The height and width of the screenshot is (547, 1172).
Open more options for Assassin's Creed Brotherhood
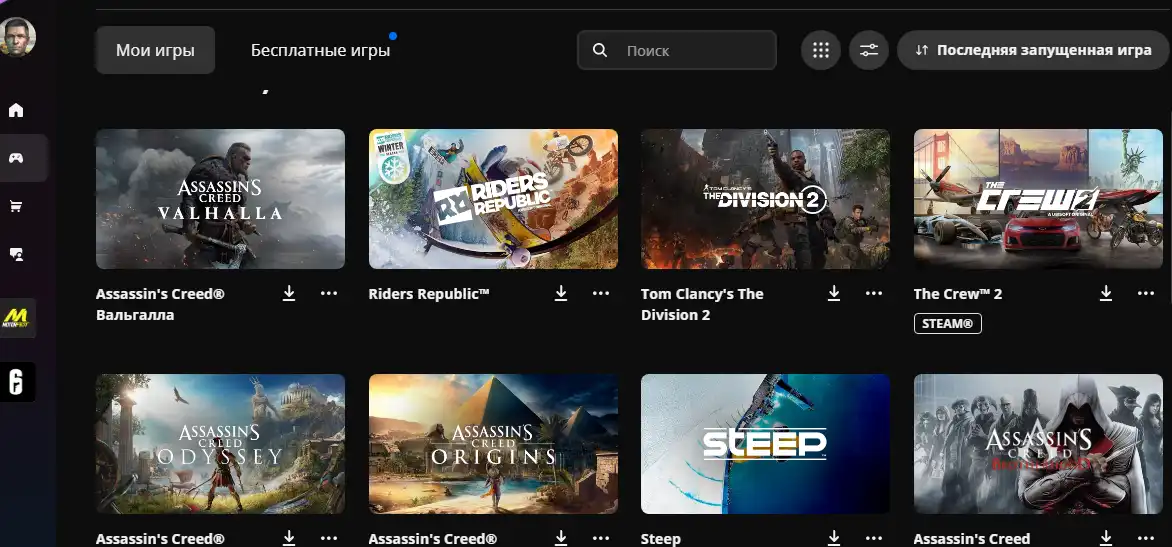[1146, 537]
